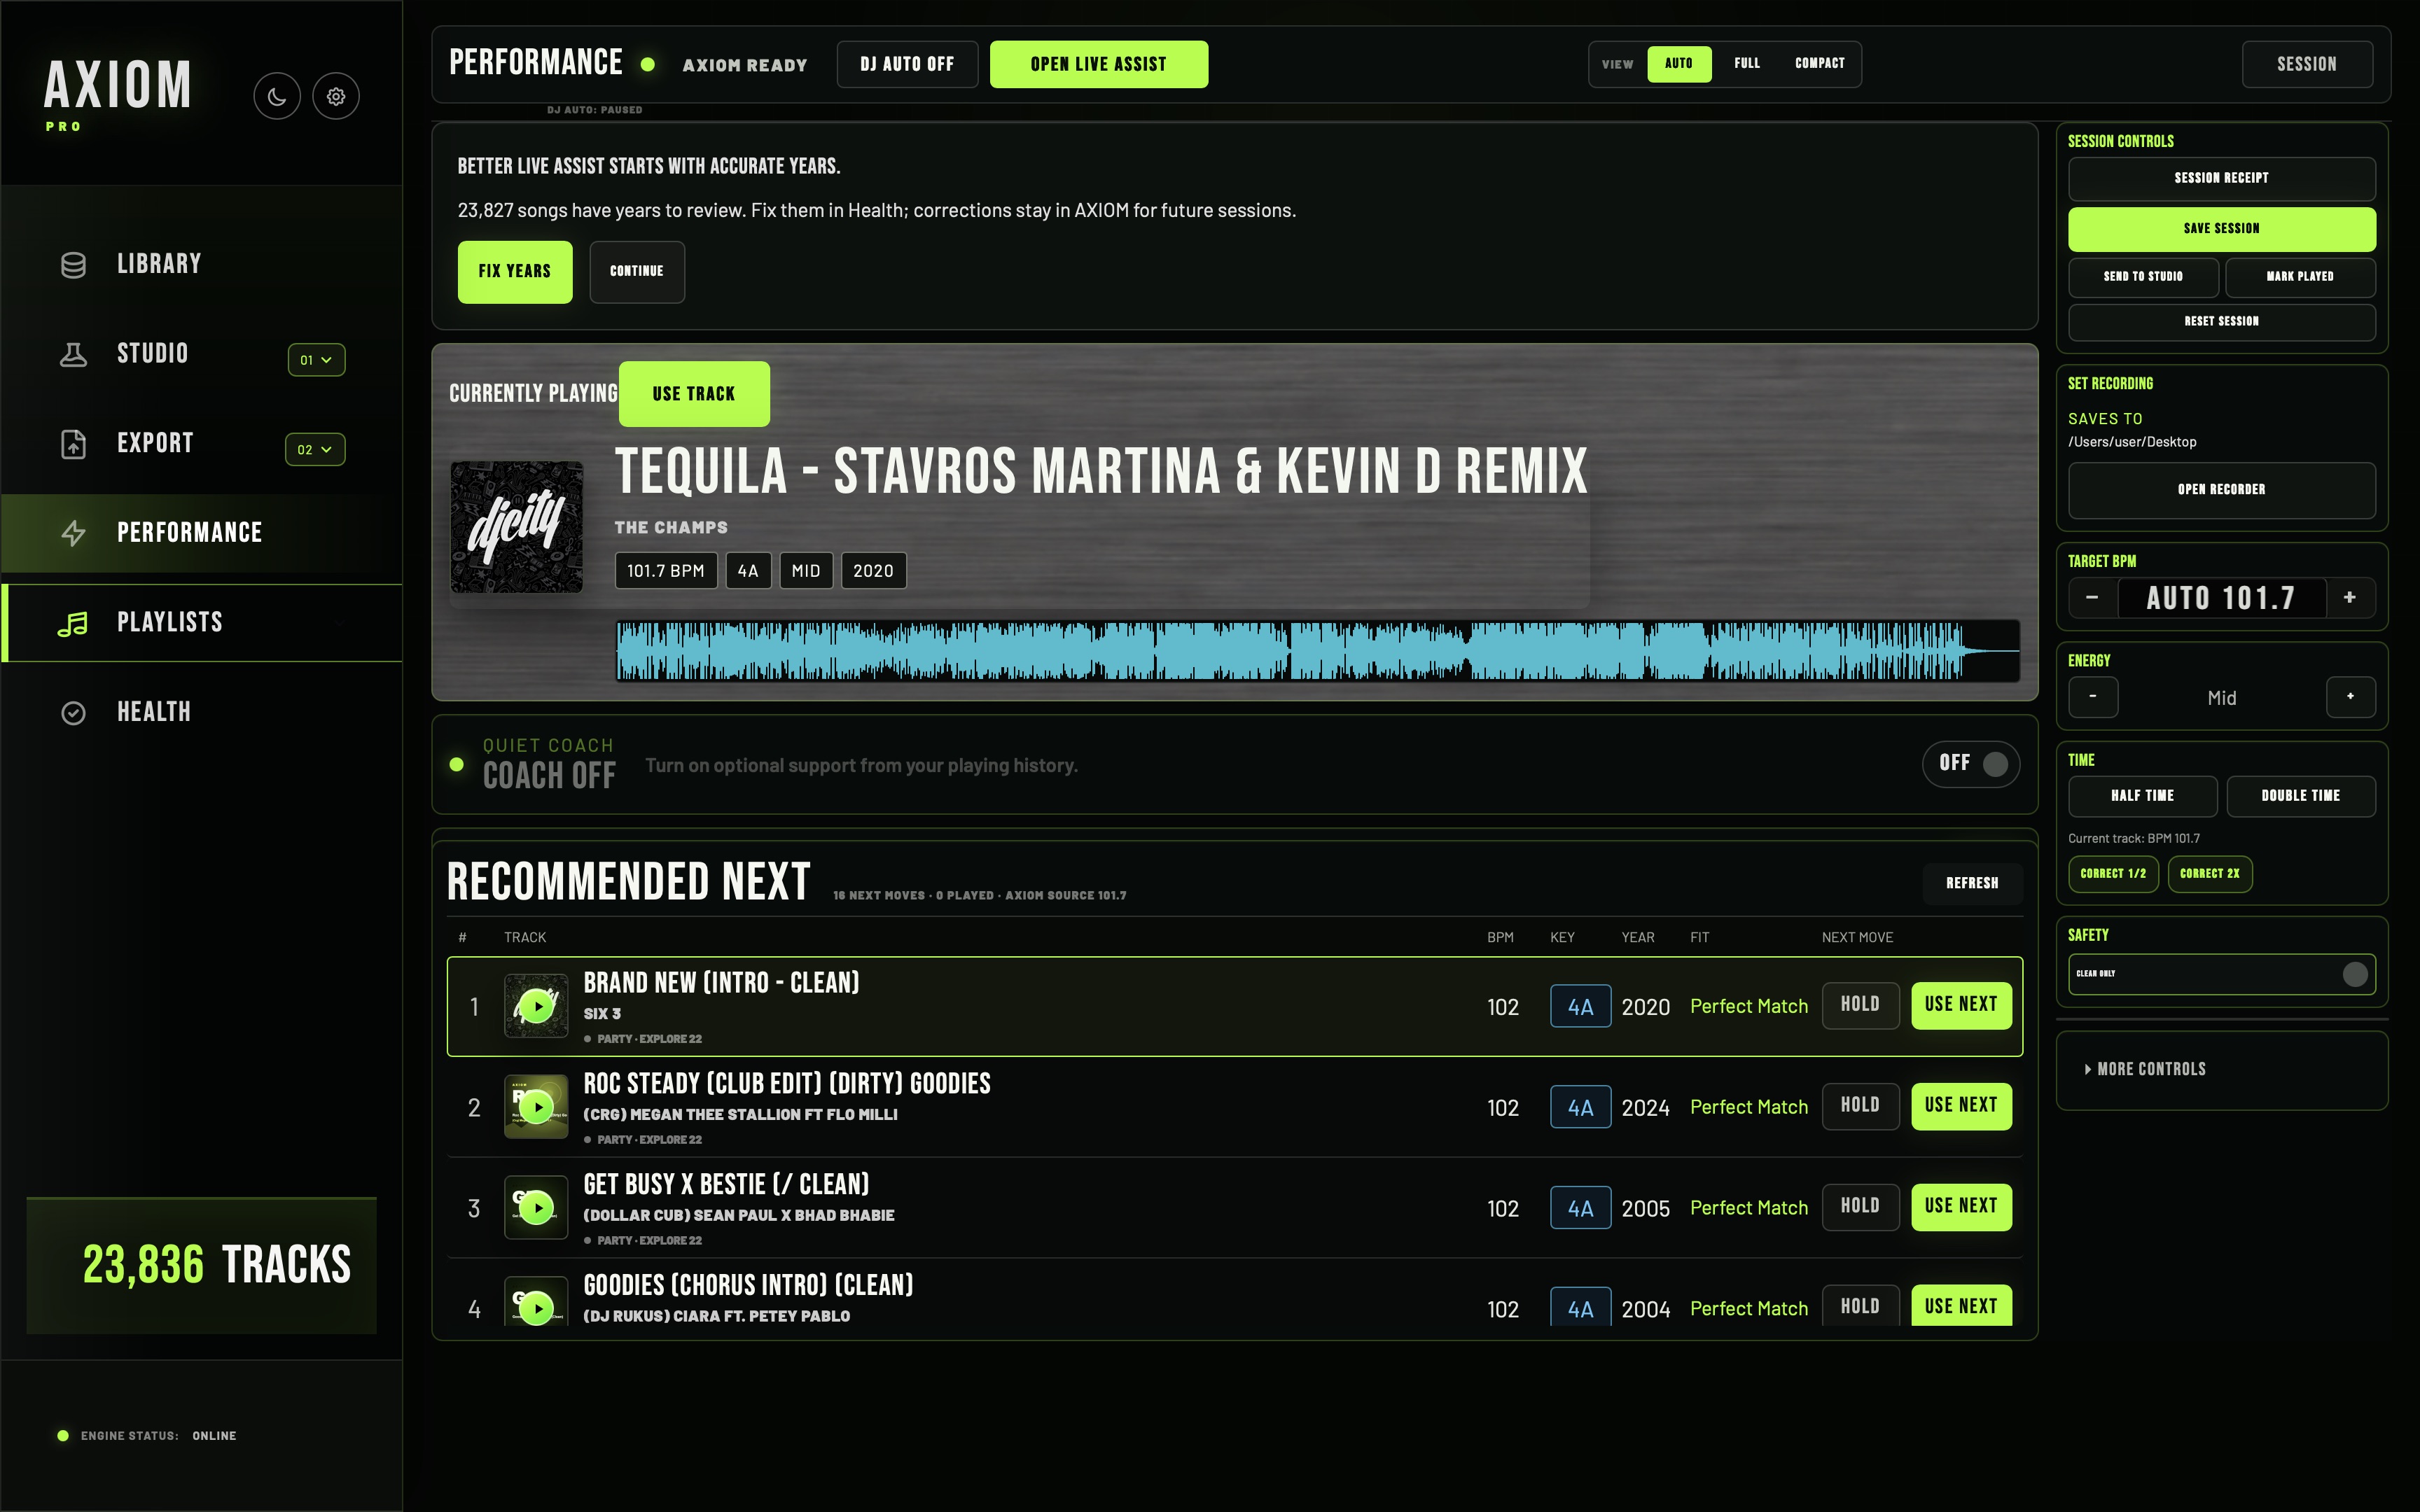Open settings gear icon
The width and height of the screenshot is (2420, 1512).
336,97
